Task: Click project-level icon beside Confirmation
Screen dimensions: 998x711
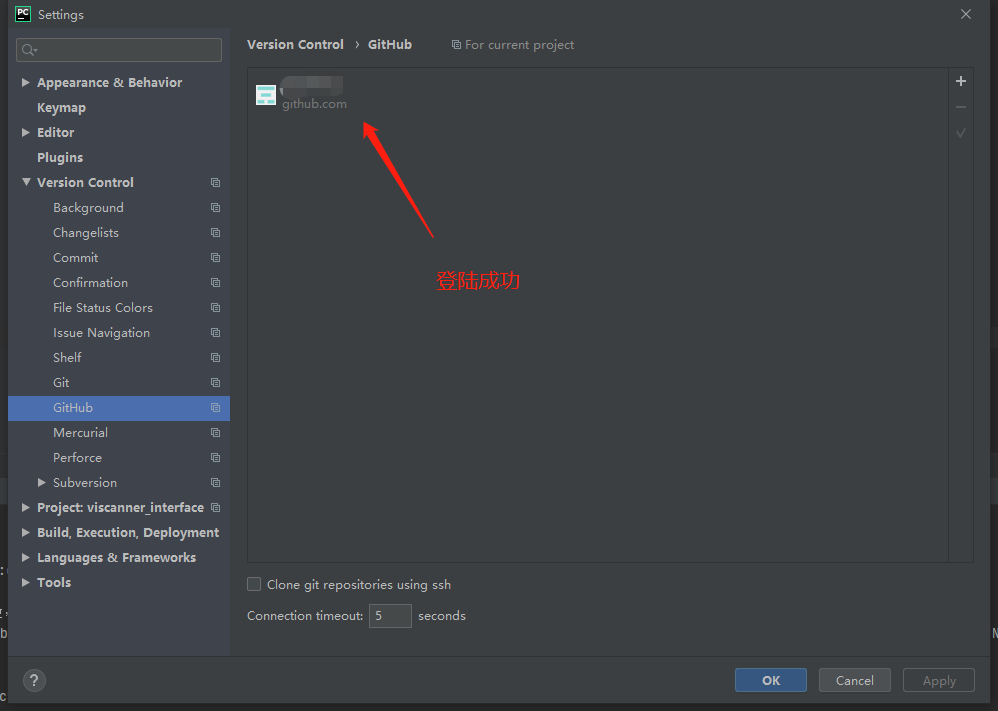Action: [215, 283]
